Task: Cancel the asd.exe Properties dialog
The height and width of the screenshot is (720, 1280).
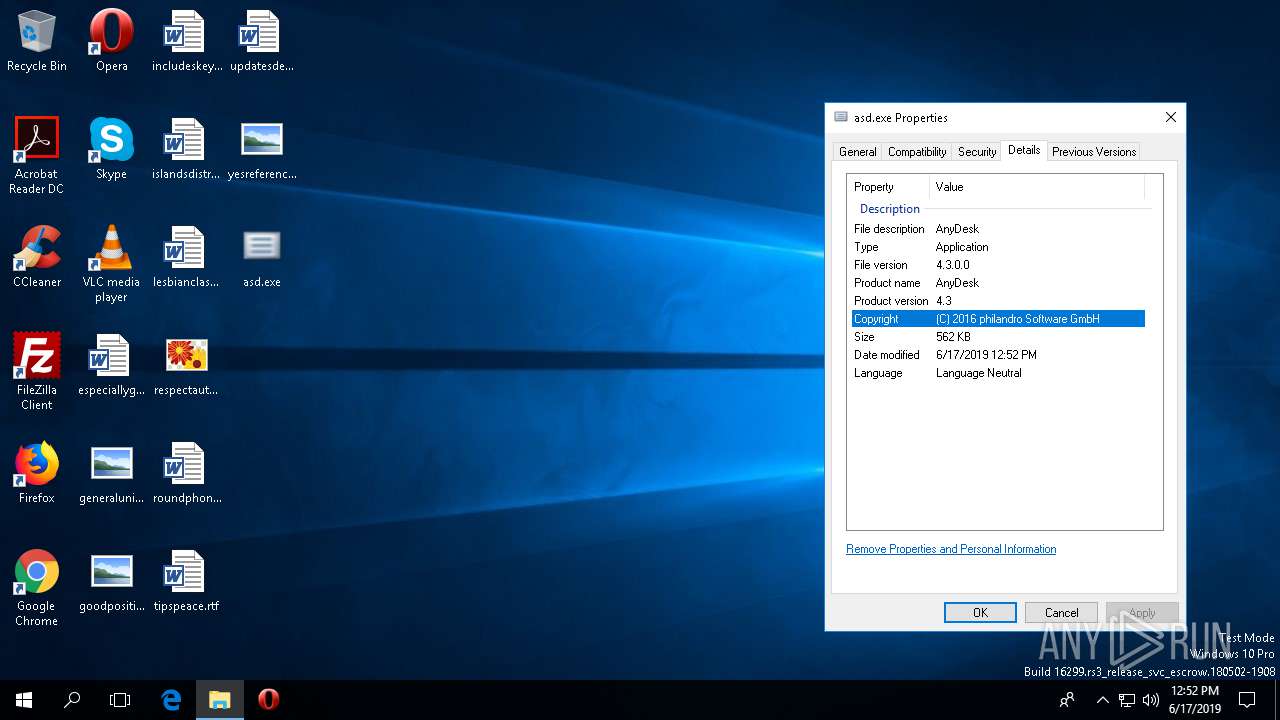Action: pyautogui.click(x=1061, y=613)
